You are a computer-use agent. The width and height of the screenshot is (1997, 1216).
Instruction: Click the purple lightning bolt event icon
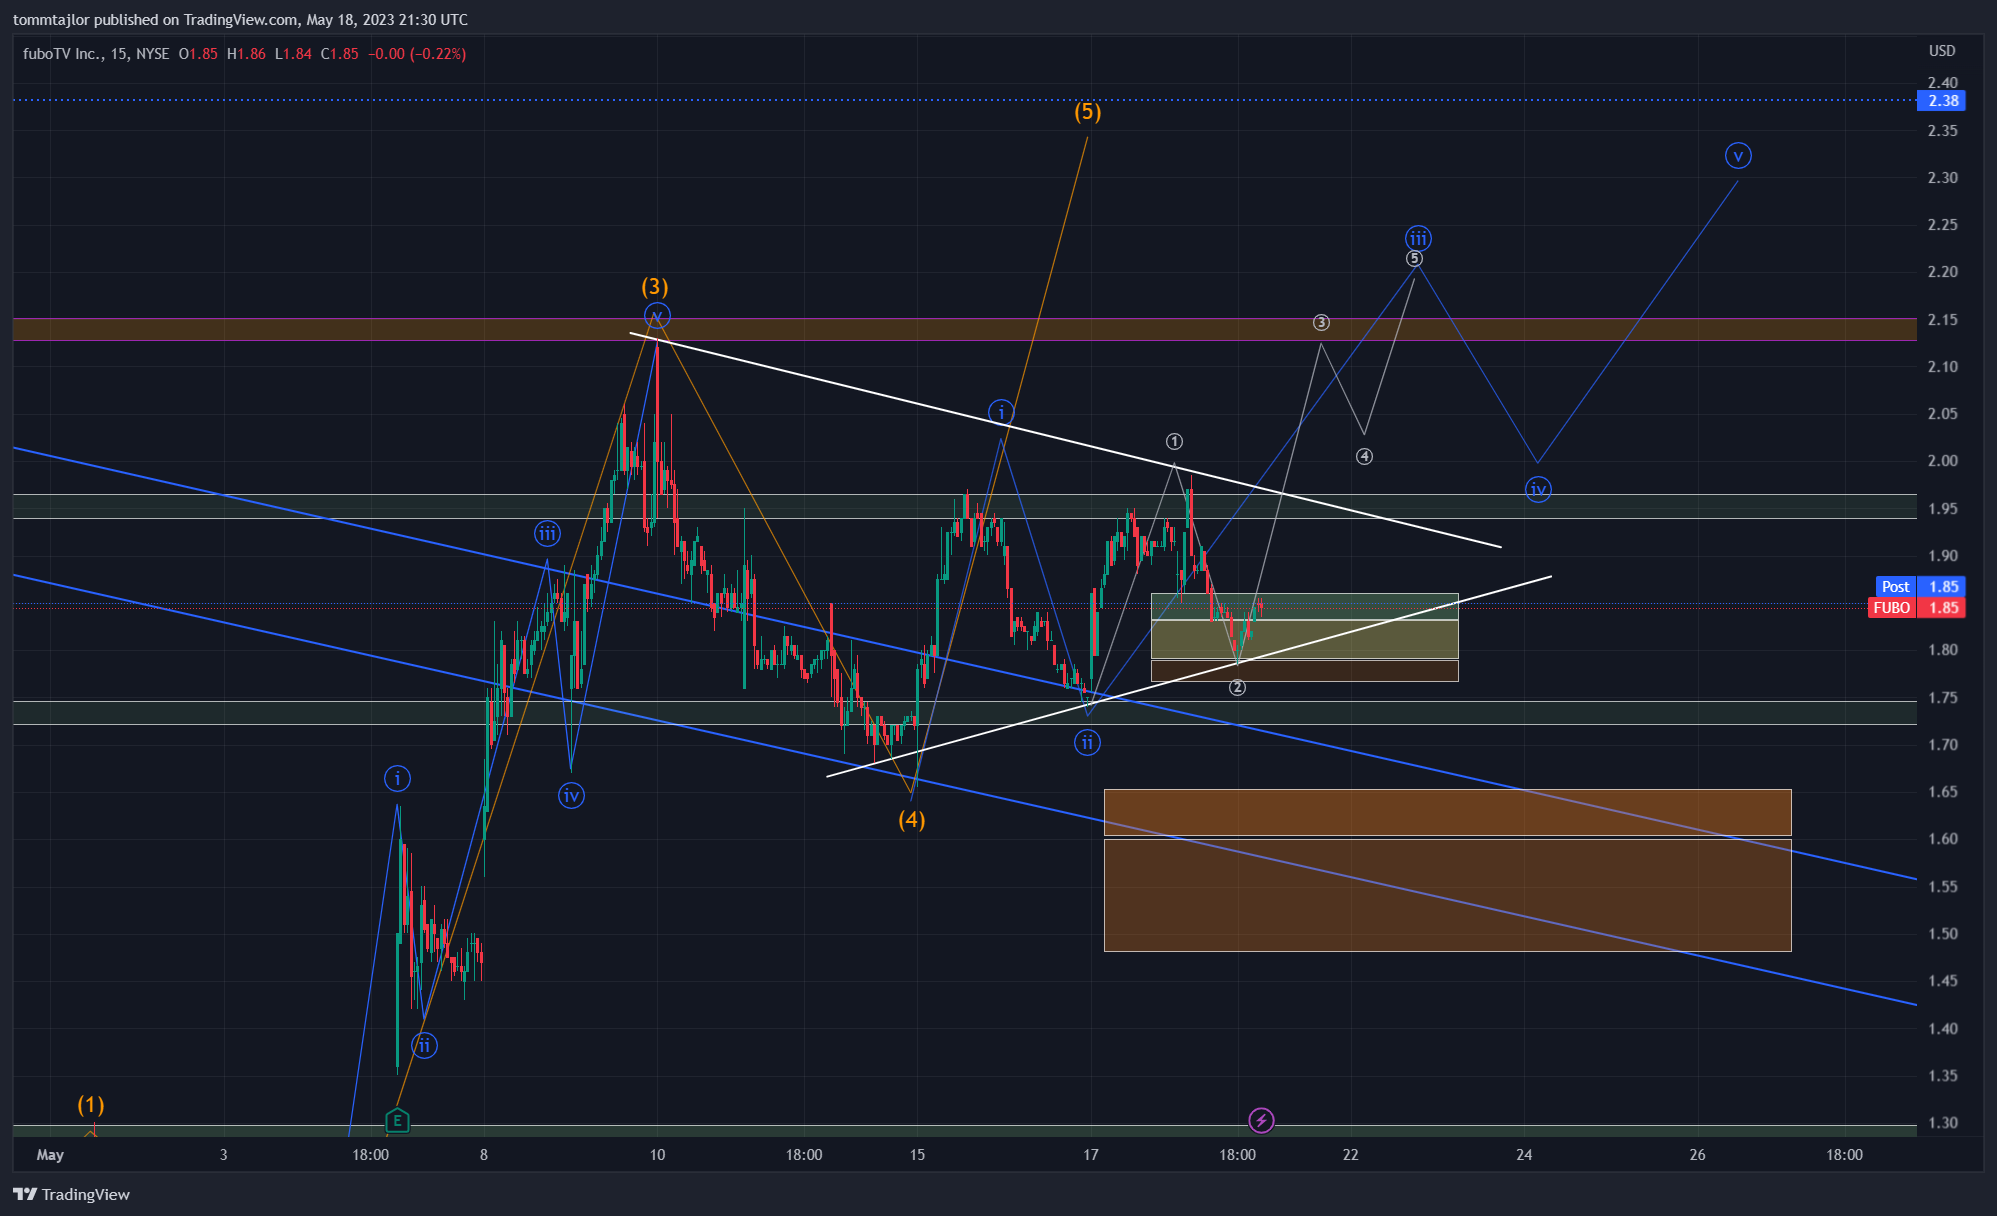click(1261, 1120)
